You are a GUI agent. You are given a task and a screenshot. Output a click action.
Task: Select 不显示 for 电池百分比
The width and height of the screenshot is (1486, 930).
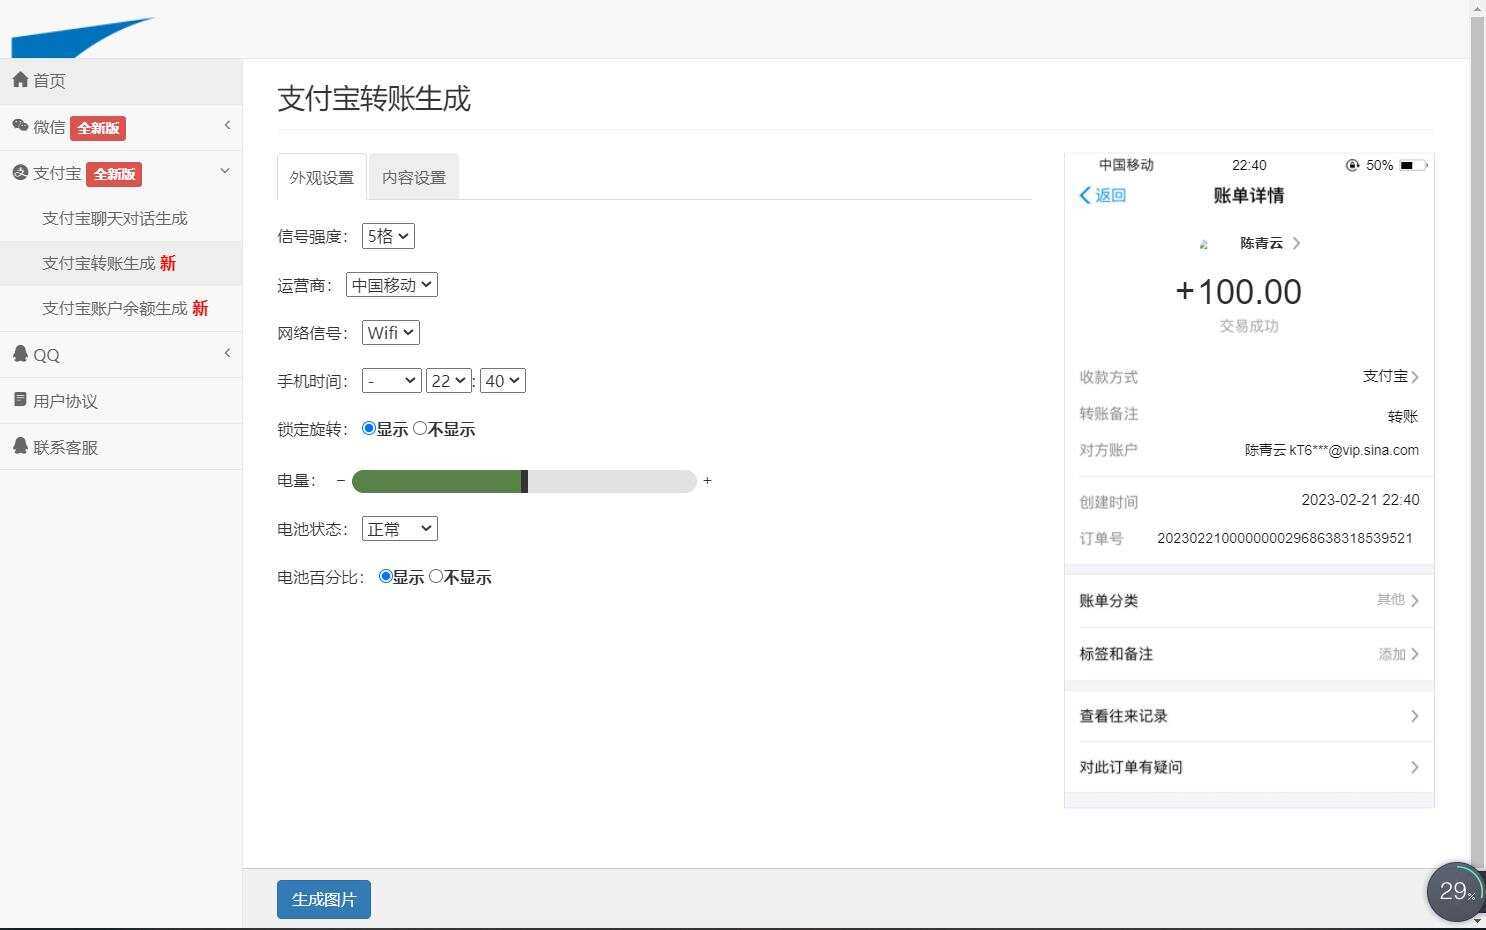click(436, 576)
